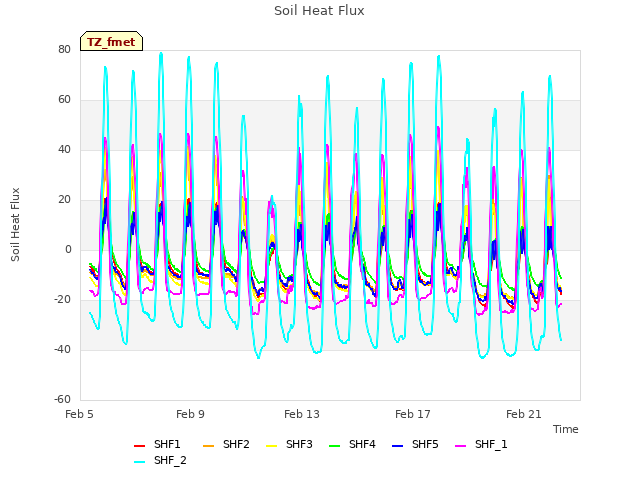Click the green SHF4 legend swatch

click(335, 446)
